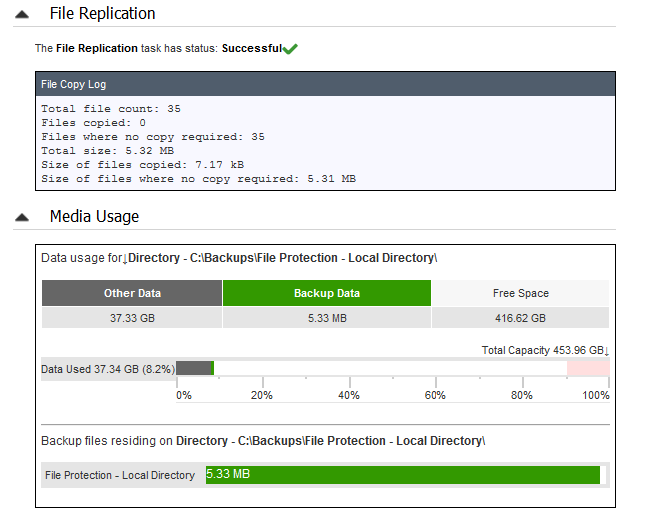Click the 37.33 GB Other Data value
The image size is (661, 521).
pyautogui.click(x=132, y=318)
